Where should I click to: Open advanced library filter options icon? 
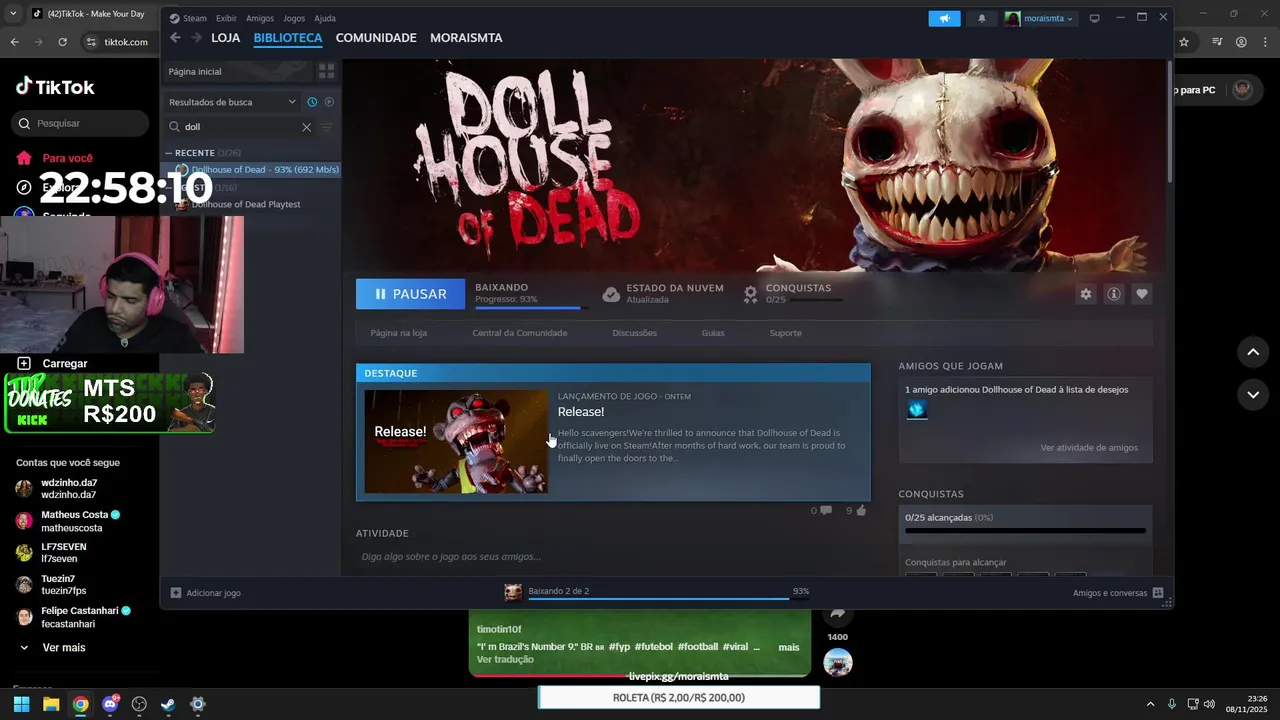[x=326, y=127]
